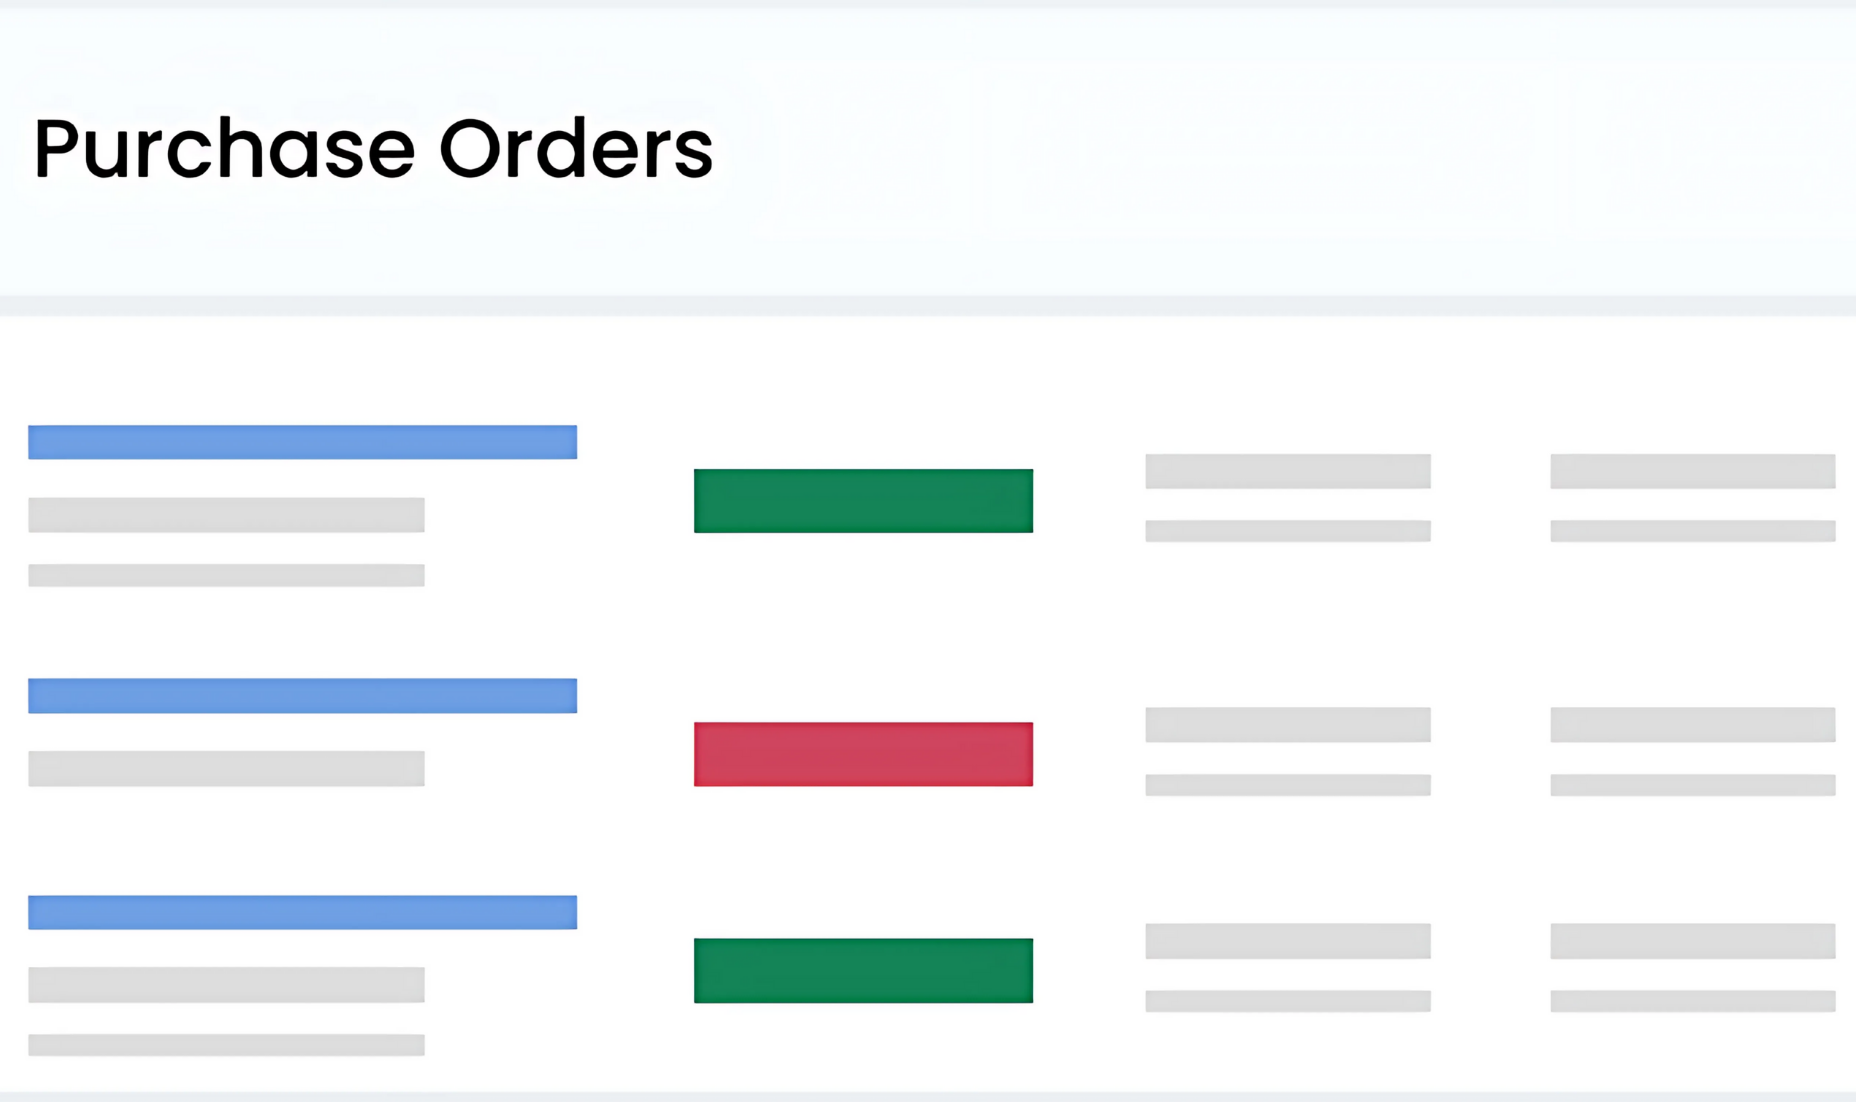
Task: Select the thin bottom gray line in third row
Action: point(226,1045)
